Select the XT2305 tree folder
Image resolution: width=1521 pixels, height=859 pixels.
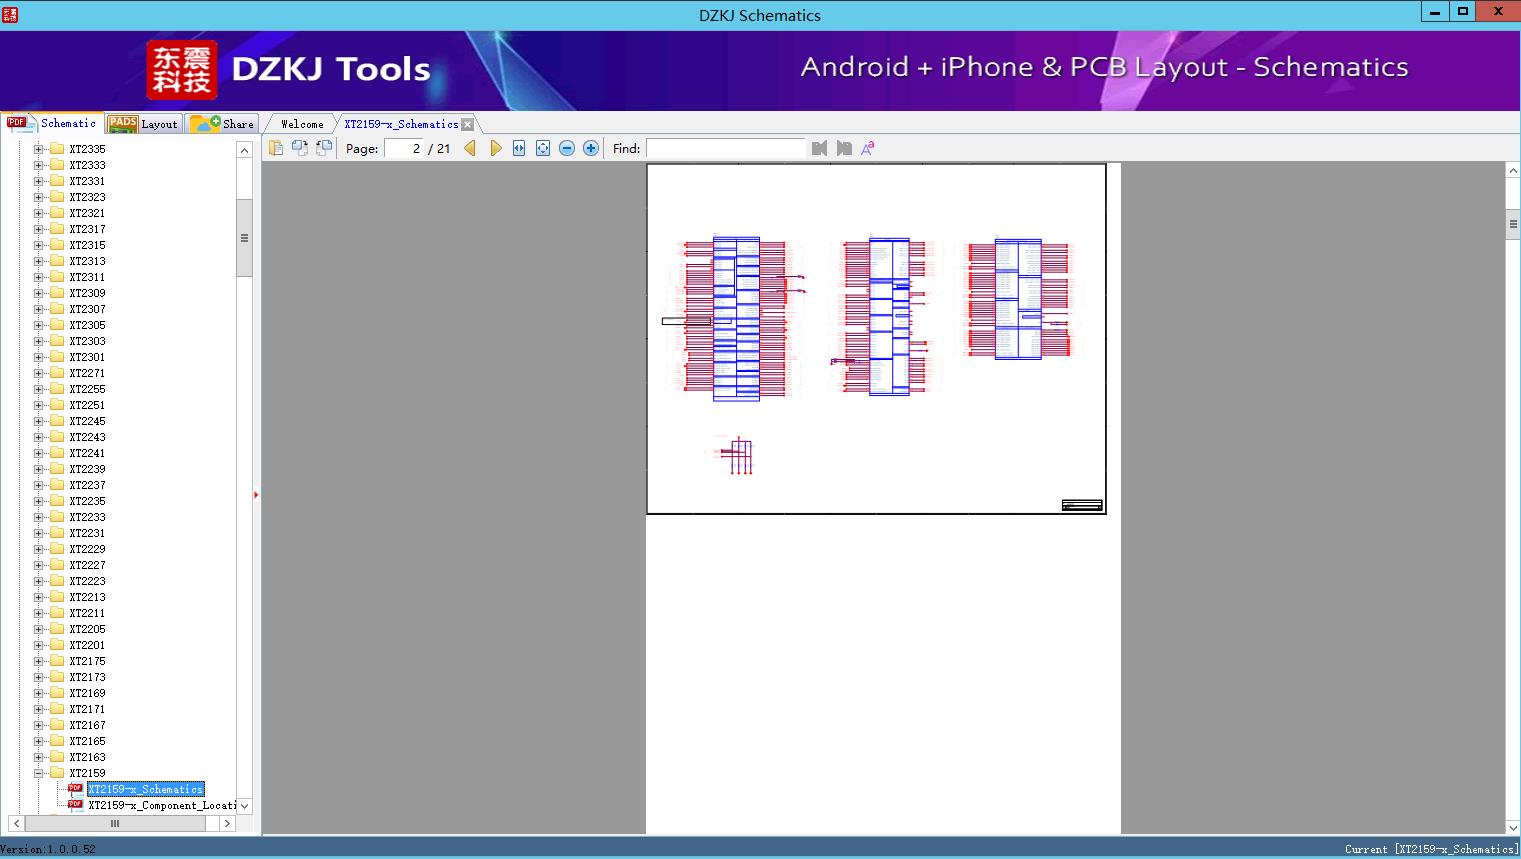pyautogui.click(x=87, y=325)
